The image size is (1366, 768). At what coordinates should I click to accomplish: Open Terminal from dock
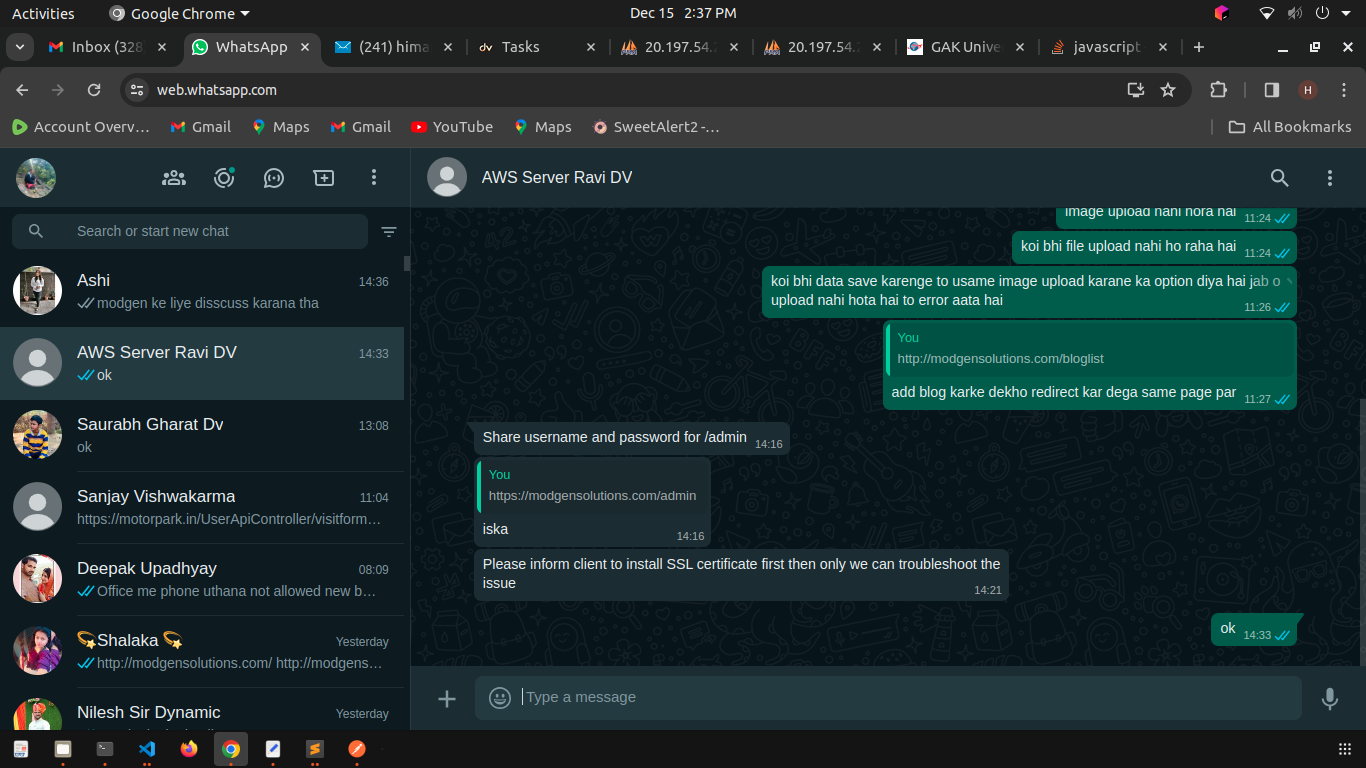click(105, 748)
